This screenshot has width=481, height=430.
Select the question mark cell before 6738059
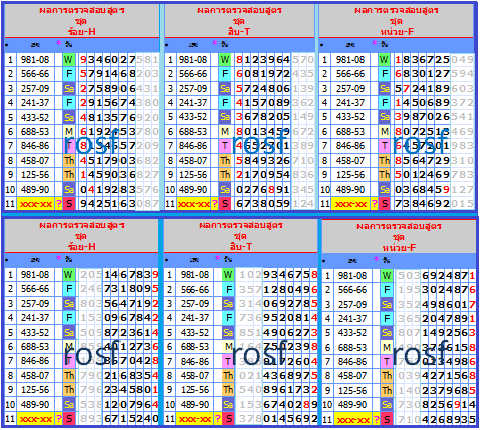215,204
